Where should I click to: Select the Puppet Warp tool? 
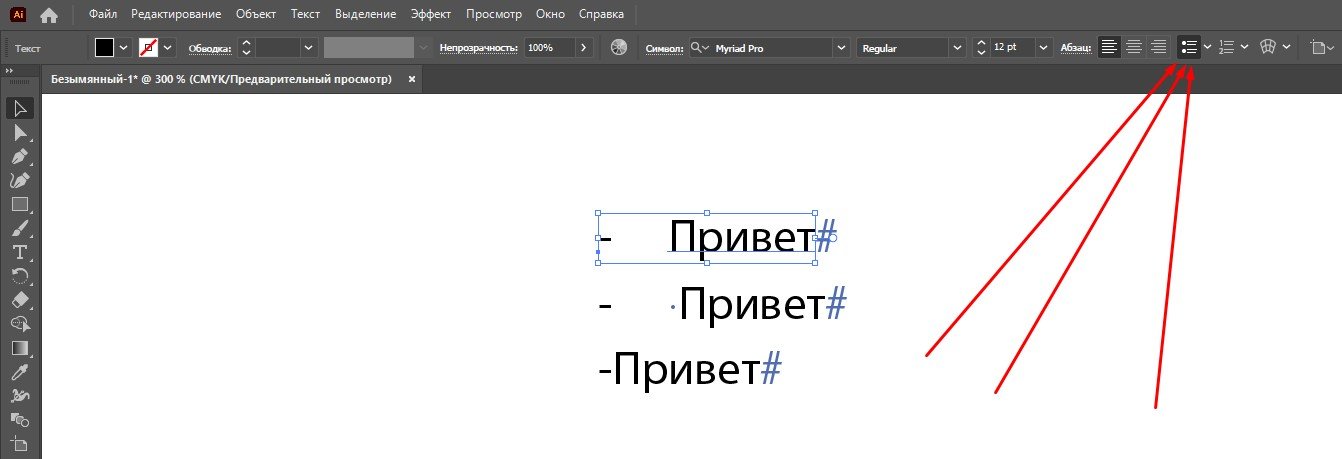coord(19,396)
